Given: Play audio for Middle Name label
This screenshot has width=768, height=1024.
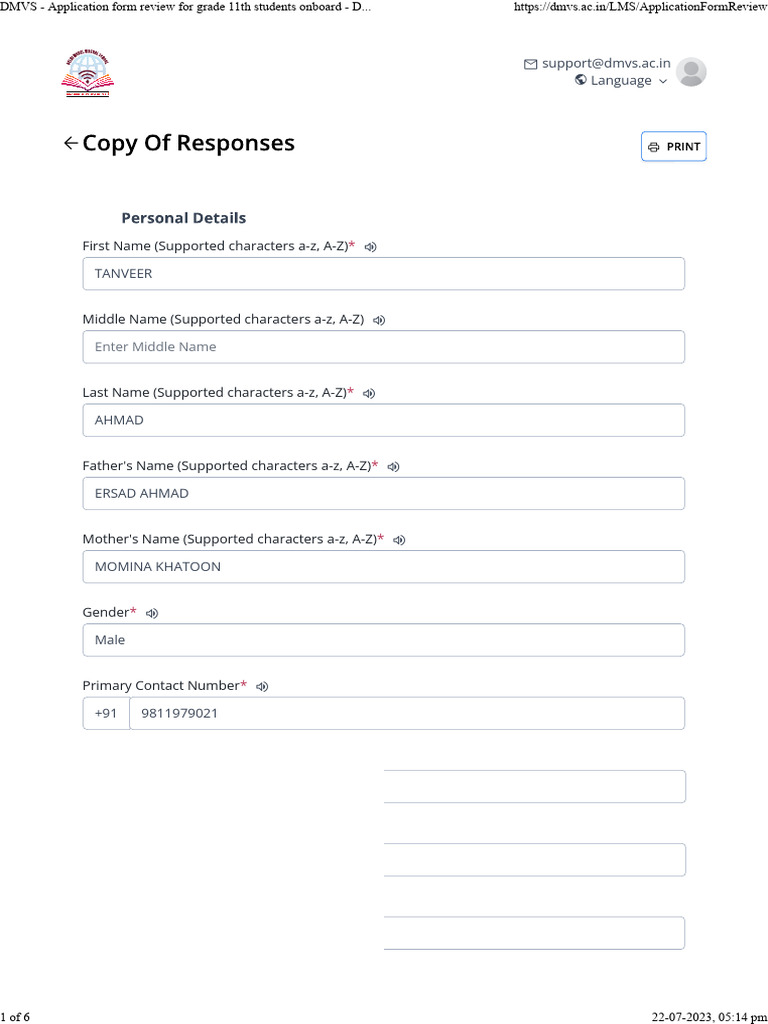Looking at the screenshot, I should coord(379,320).
